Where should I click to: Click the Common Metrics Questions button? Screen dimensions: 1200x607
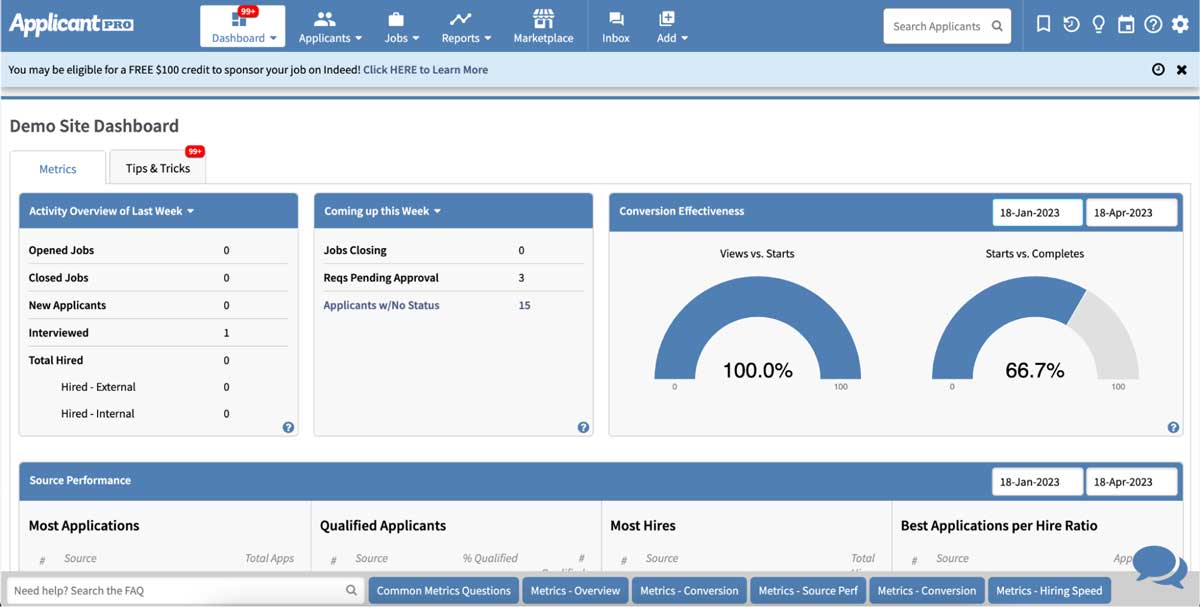tap(443, 590)
